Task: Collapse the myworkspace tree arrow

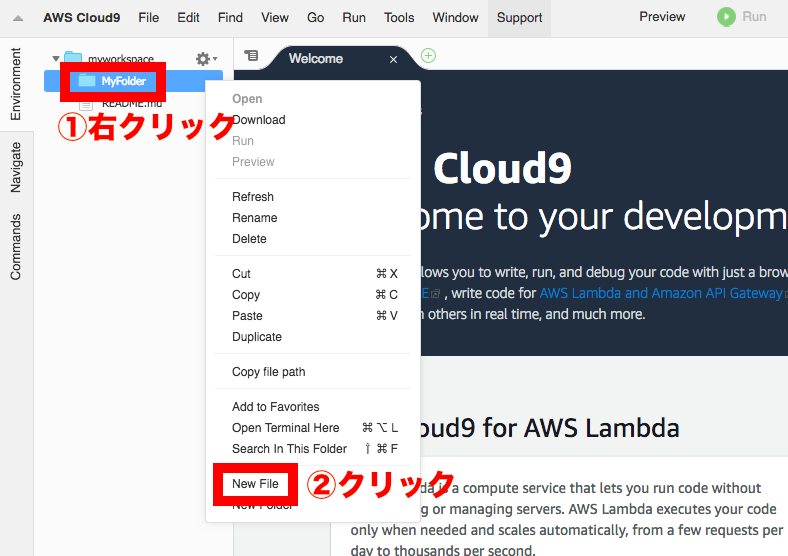Action: pos(56,59)
